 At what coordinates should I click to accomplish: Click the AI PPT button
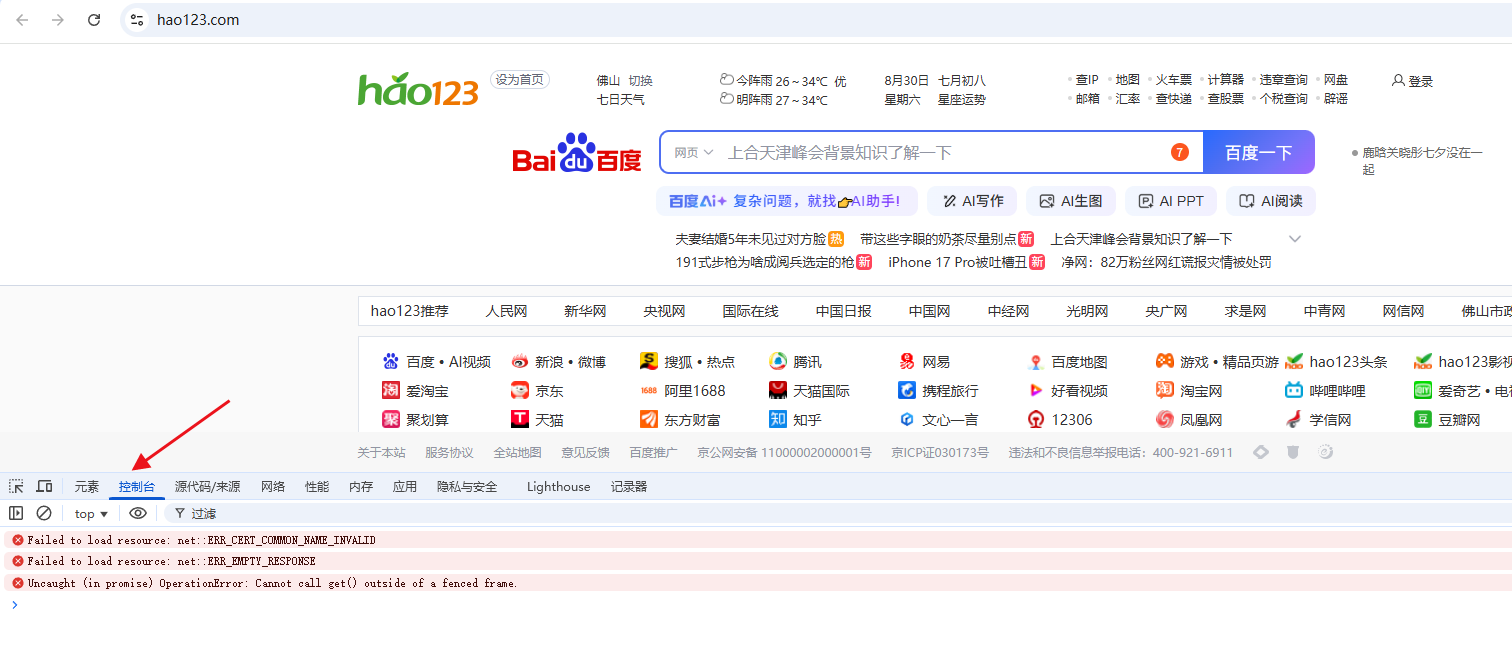point(1171,201)
